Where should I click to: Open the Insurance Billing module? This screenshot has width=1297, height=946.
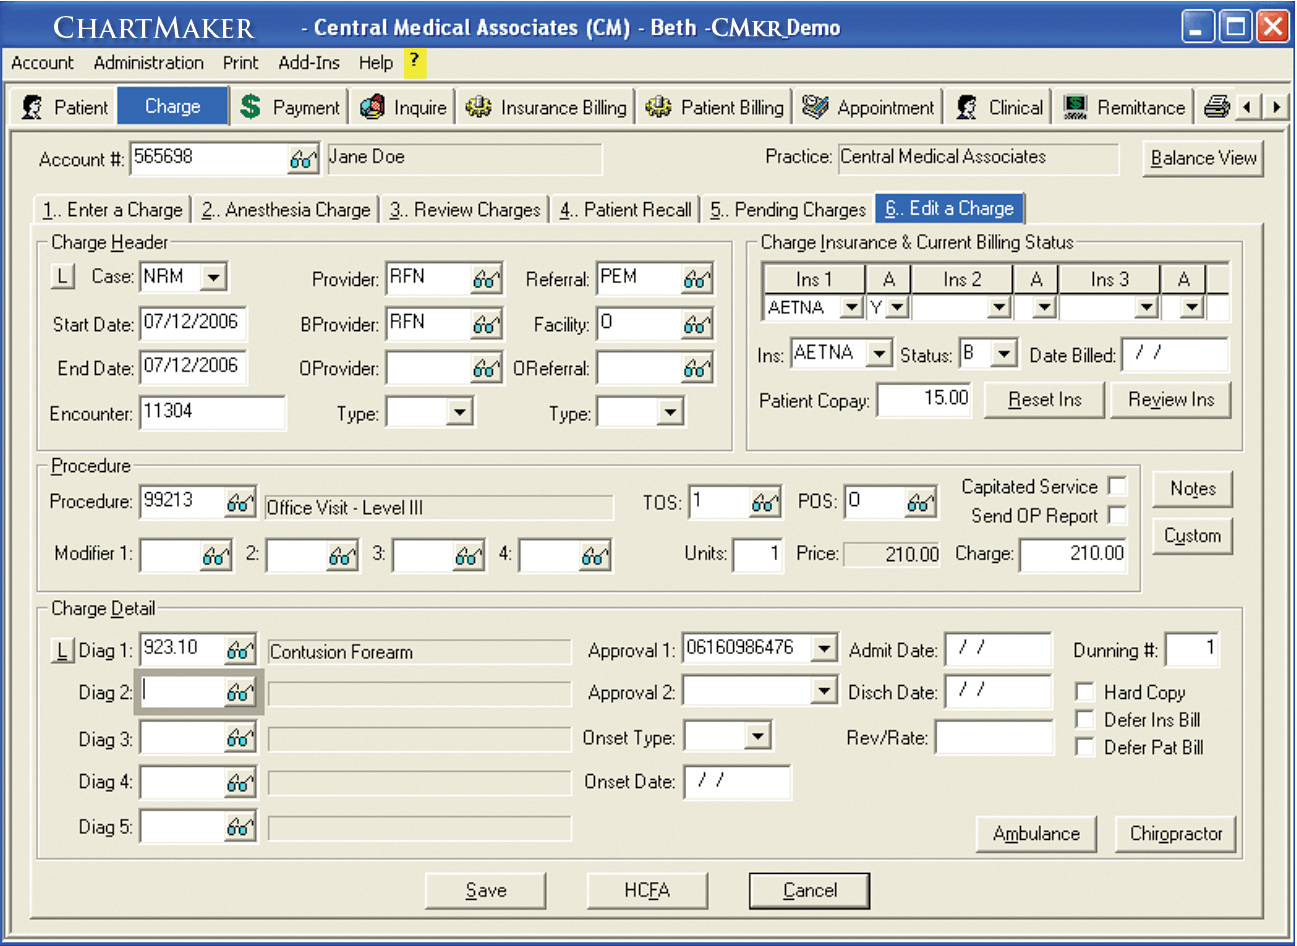coord(546,107)
